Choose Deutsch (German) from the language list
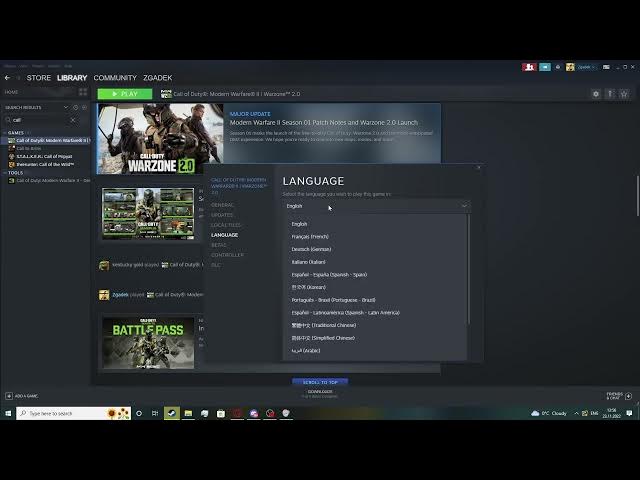 (x=376, y=249)
